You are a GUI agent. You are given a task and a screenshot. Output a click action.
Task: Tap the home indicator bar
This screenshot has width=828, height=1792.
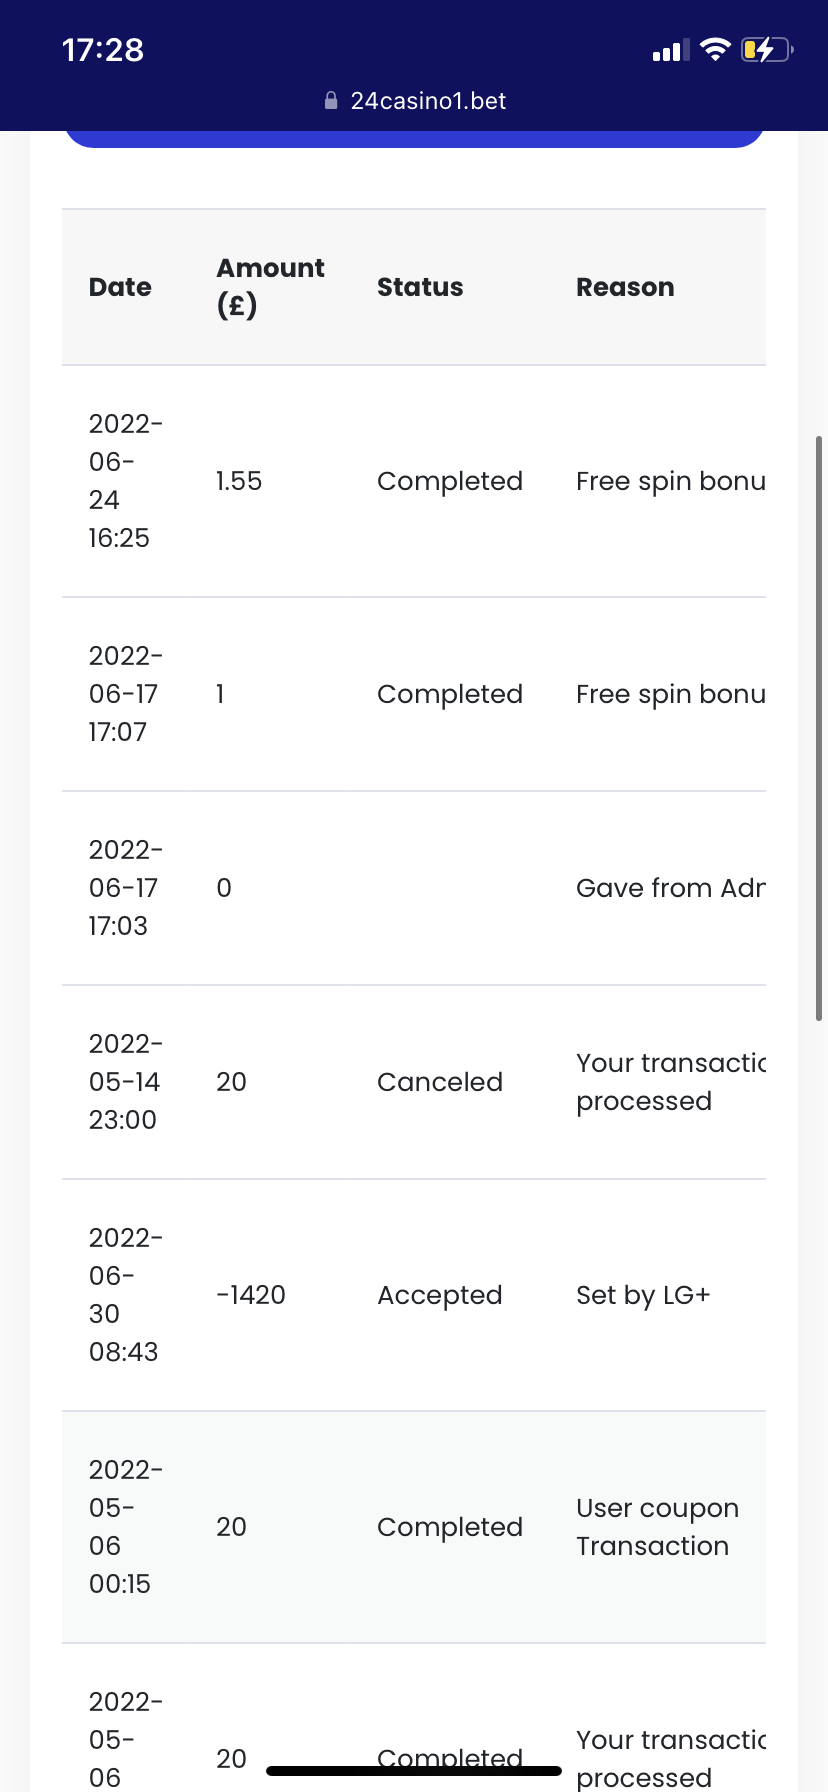(x=414, y=1771)
